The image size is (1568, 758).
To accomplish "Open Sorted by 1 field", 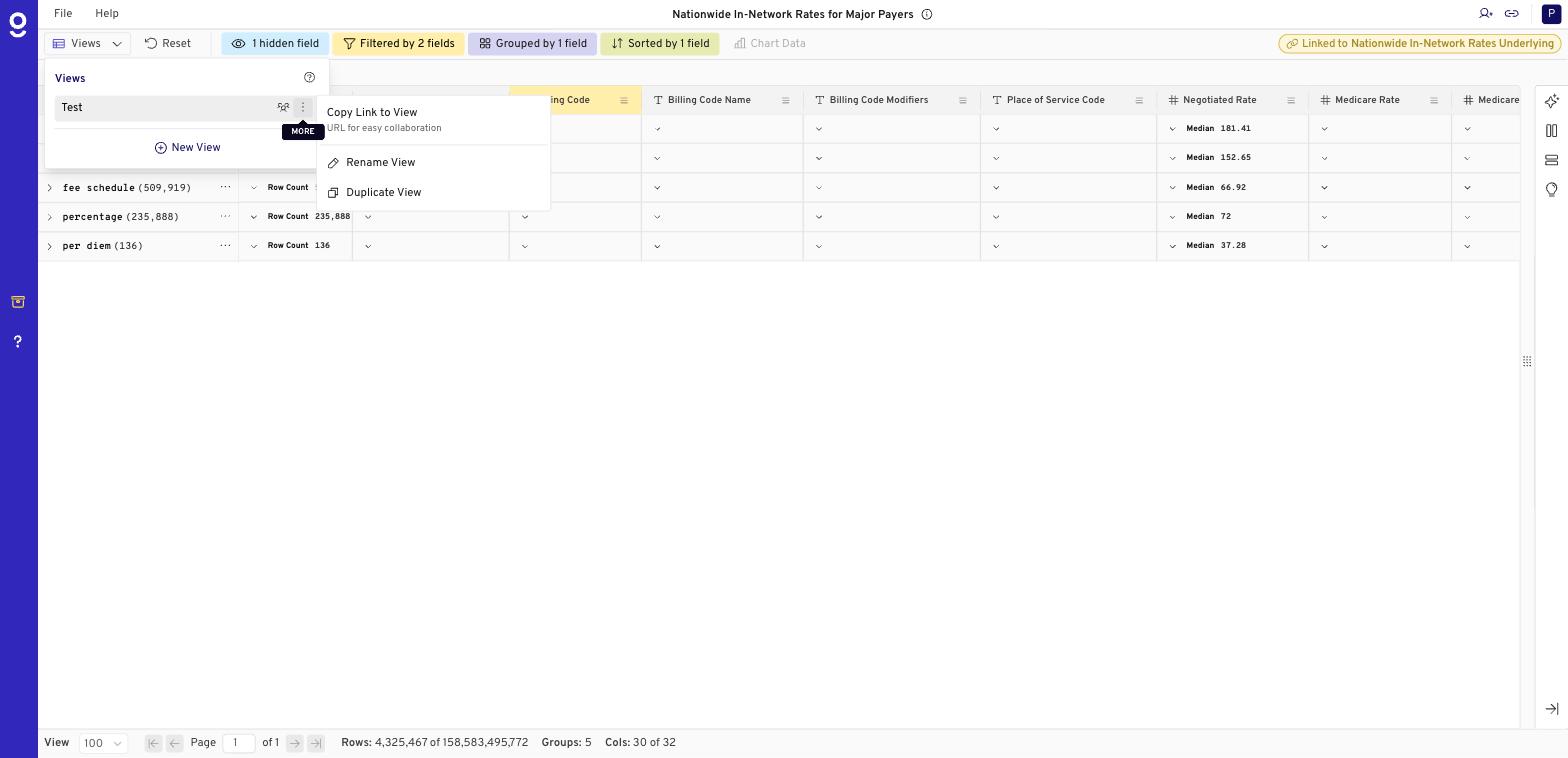I will coord(660,44).
